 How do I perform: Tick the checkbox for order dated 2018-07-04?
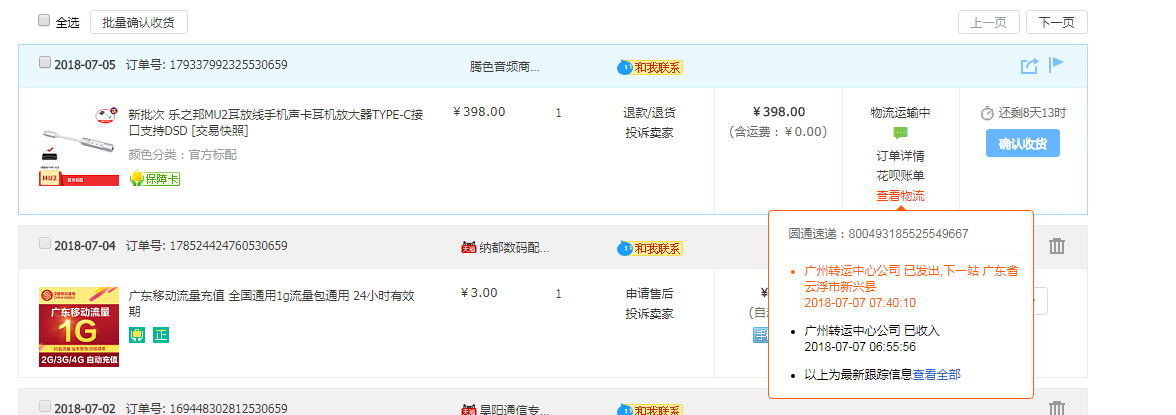[x=44, y=244]
